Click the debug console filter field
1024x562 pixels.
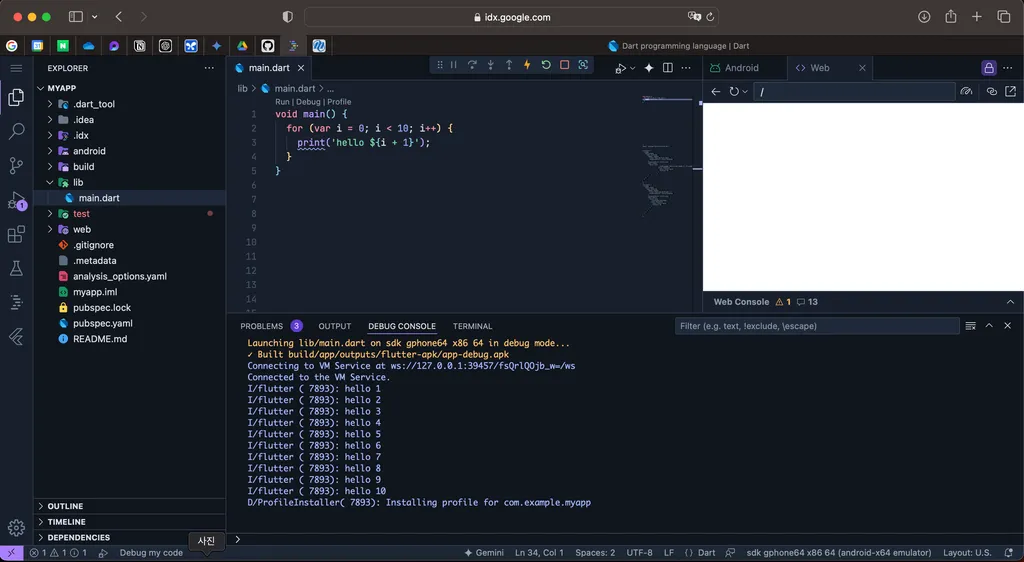coord(816,326)
